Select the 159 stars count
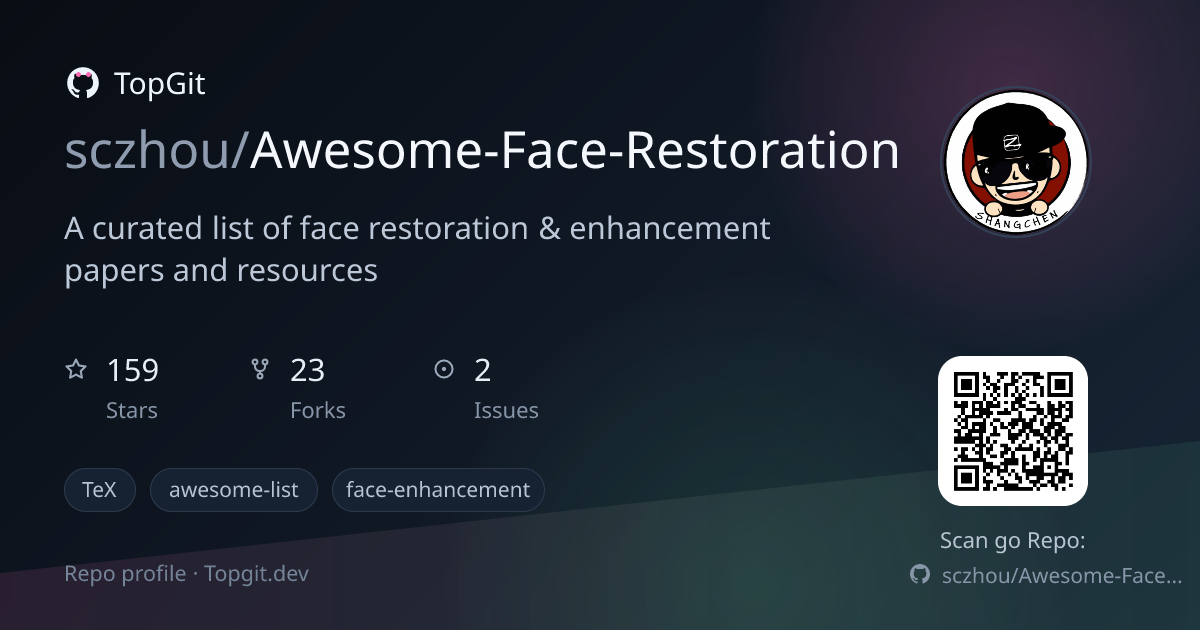1200x630 pixels. (x=132, y=371)
